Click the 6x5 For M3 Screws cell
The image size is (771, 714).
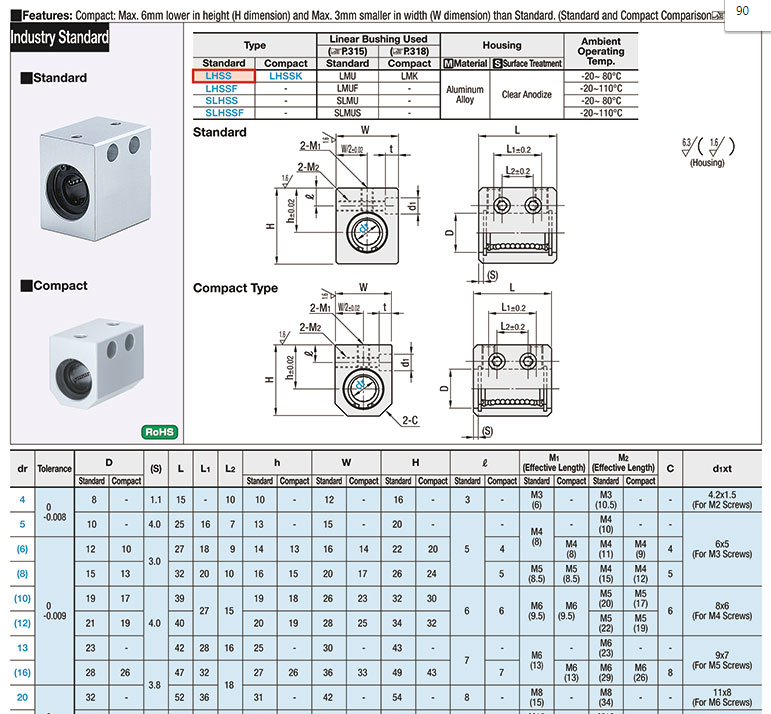pyautogui.click(x=722, y=549)
